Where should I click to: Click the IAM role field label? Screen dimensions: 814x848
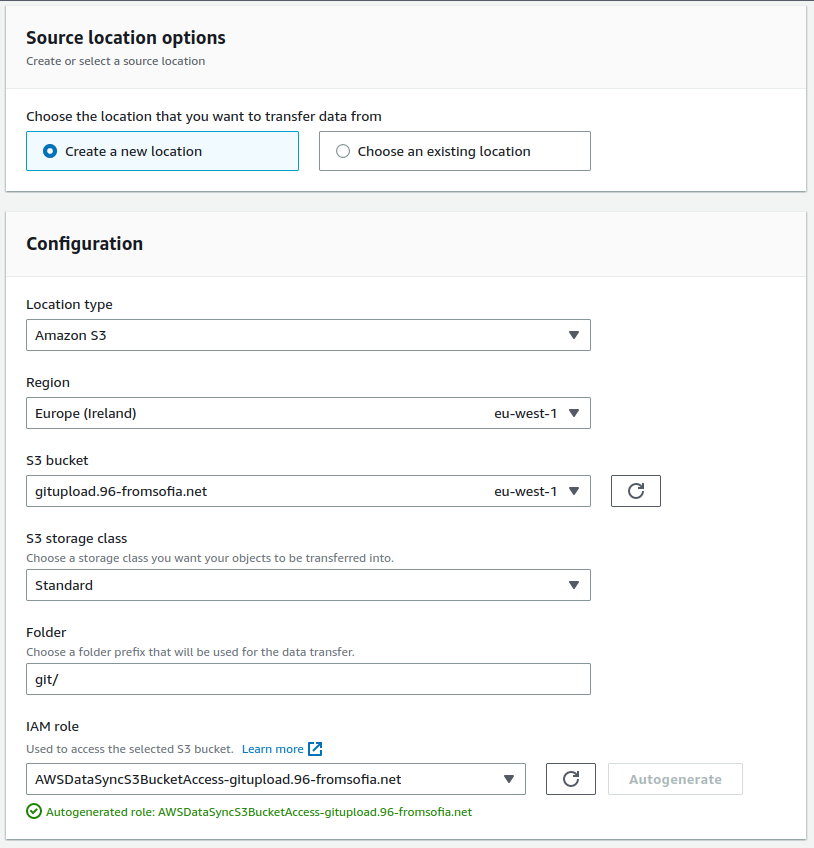coord(52,726)
